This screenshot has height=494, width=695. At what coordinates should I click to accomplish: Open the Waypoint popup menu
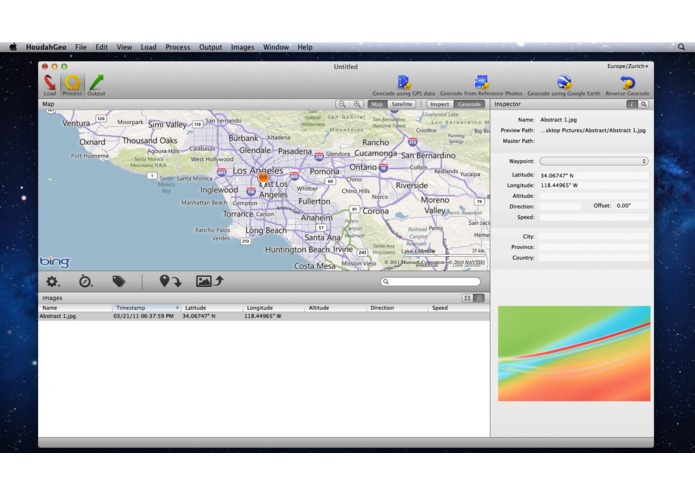593,161
